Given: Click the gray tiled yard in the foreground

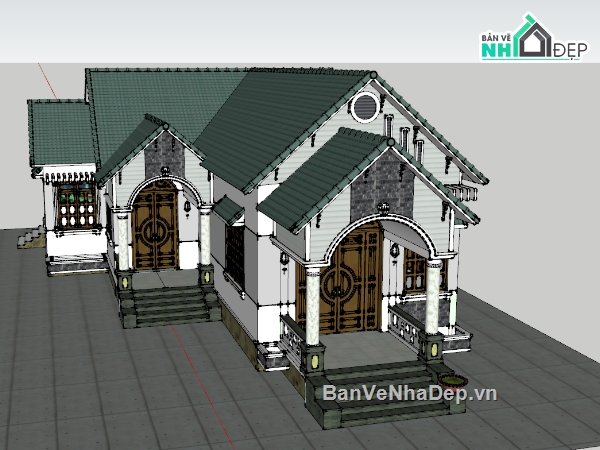Looking at the screenshot, I should 120,390.
